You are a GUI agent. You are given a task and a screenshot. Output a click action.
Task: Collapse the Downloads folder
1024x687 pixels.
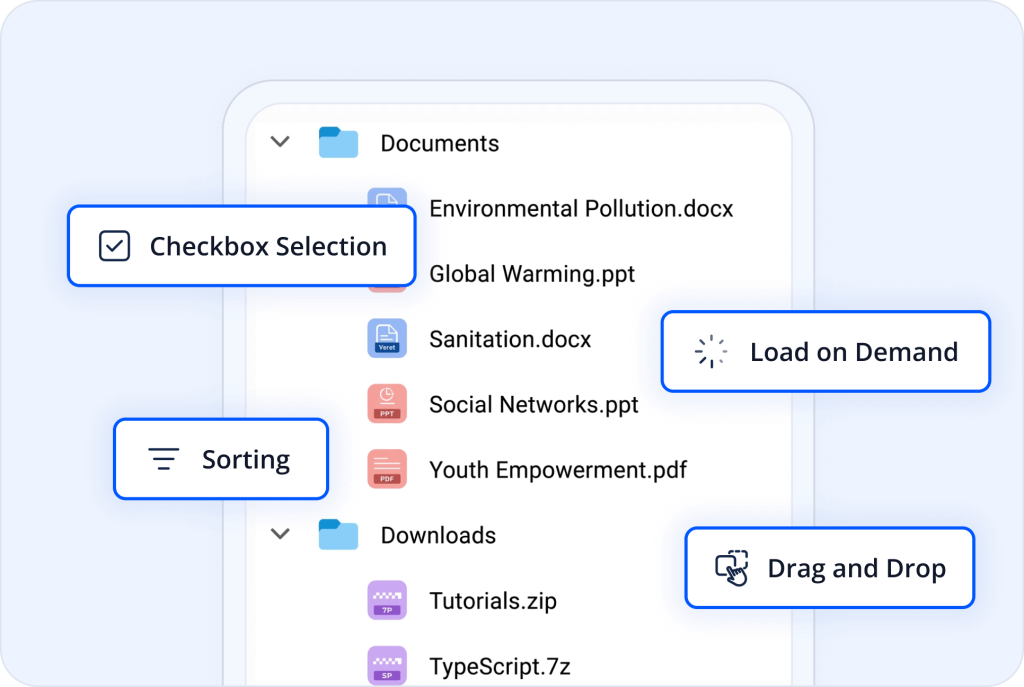[280, 534]
